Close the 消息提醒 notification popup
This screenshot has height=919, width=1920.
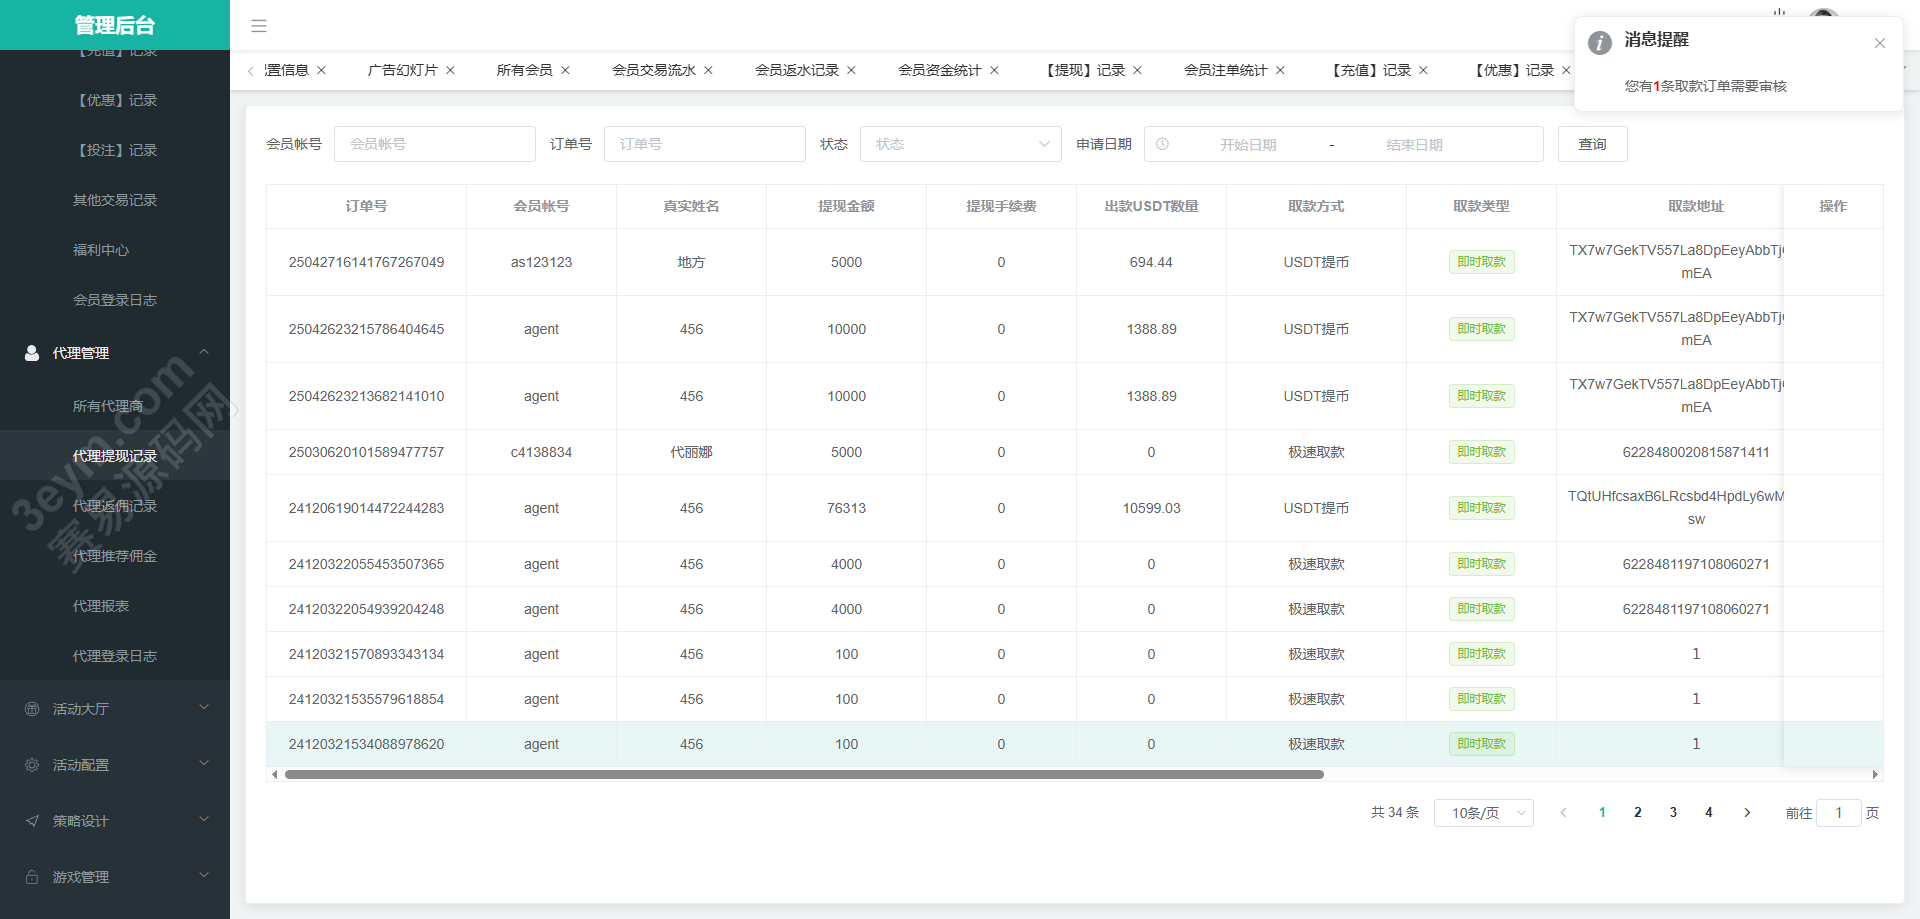point(1879,43)
